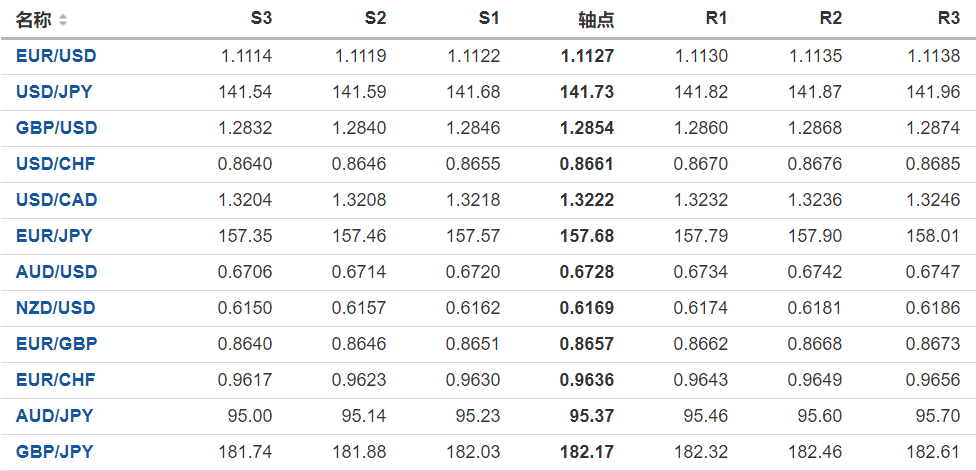Go to the EUR/JPY pair page

pos(54,236)
